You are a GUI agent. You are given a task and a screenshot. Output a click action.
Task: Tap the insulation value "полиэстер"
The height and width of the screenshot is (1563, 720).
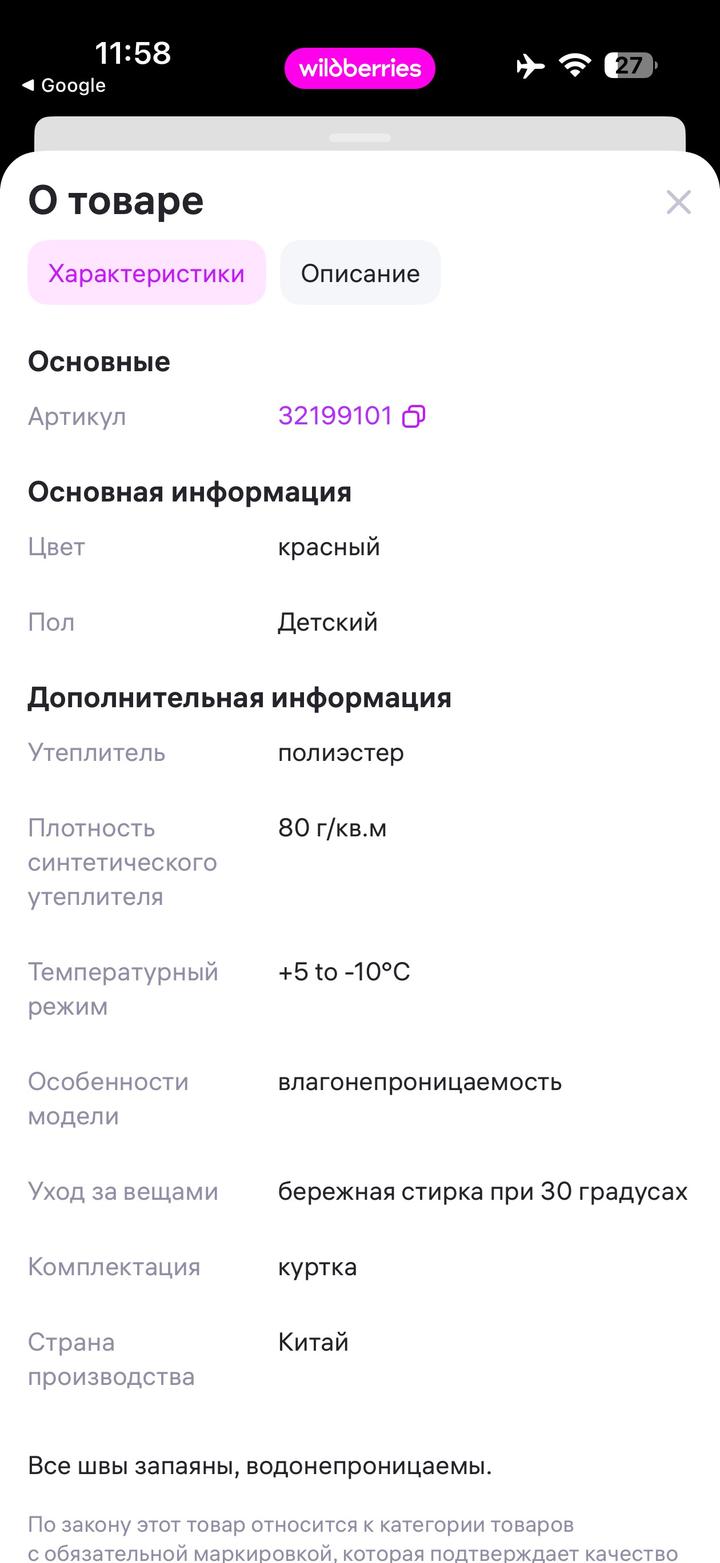[341, 752]
